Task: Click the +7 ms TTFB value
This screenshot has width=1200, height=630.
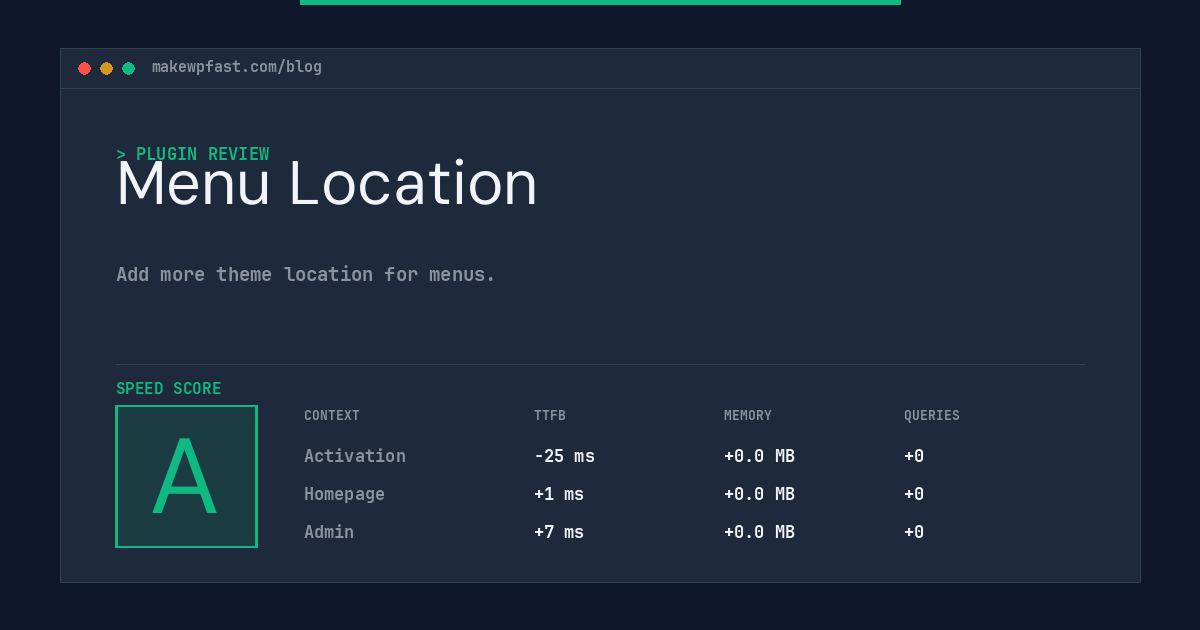Action: (559, 532)
